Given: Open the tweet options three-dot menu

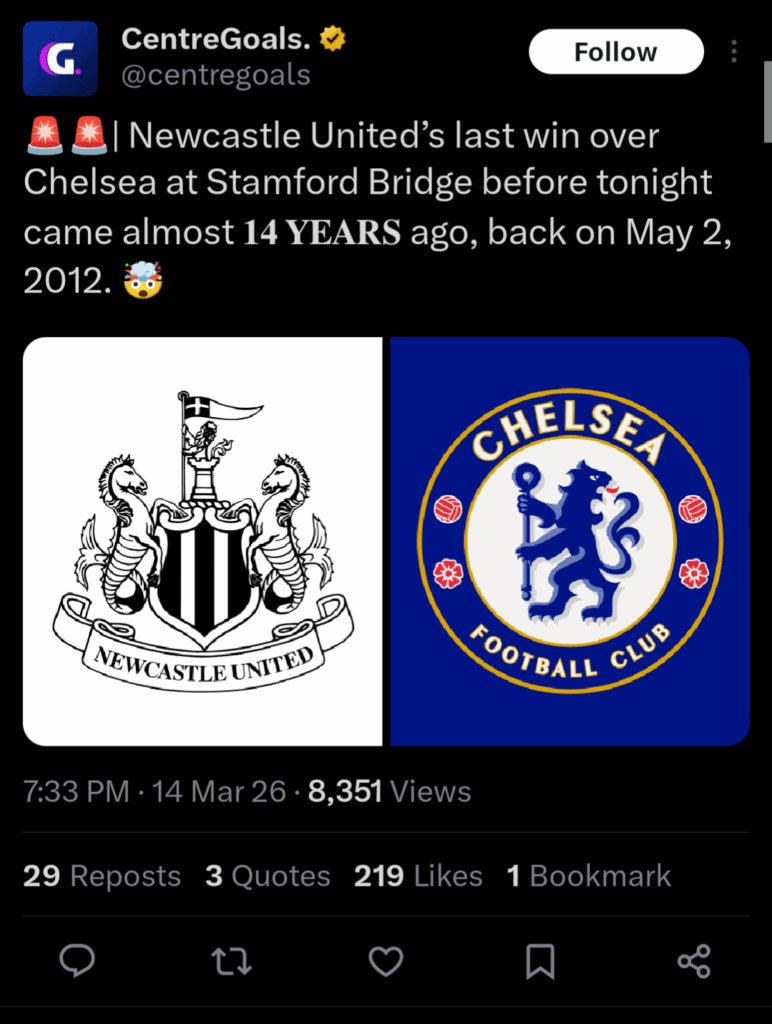Looking at the screenshot, I should (736, 52).
